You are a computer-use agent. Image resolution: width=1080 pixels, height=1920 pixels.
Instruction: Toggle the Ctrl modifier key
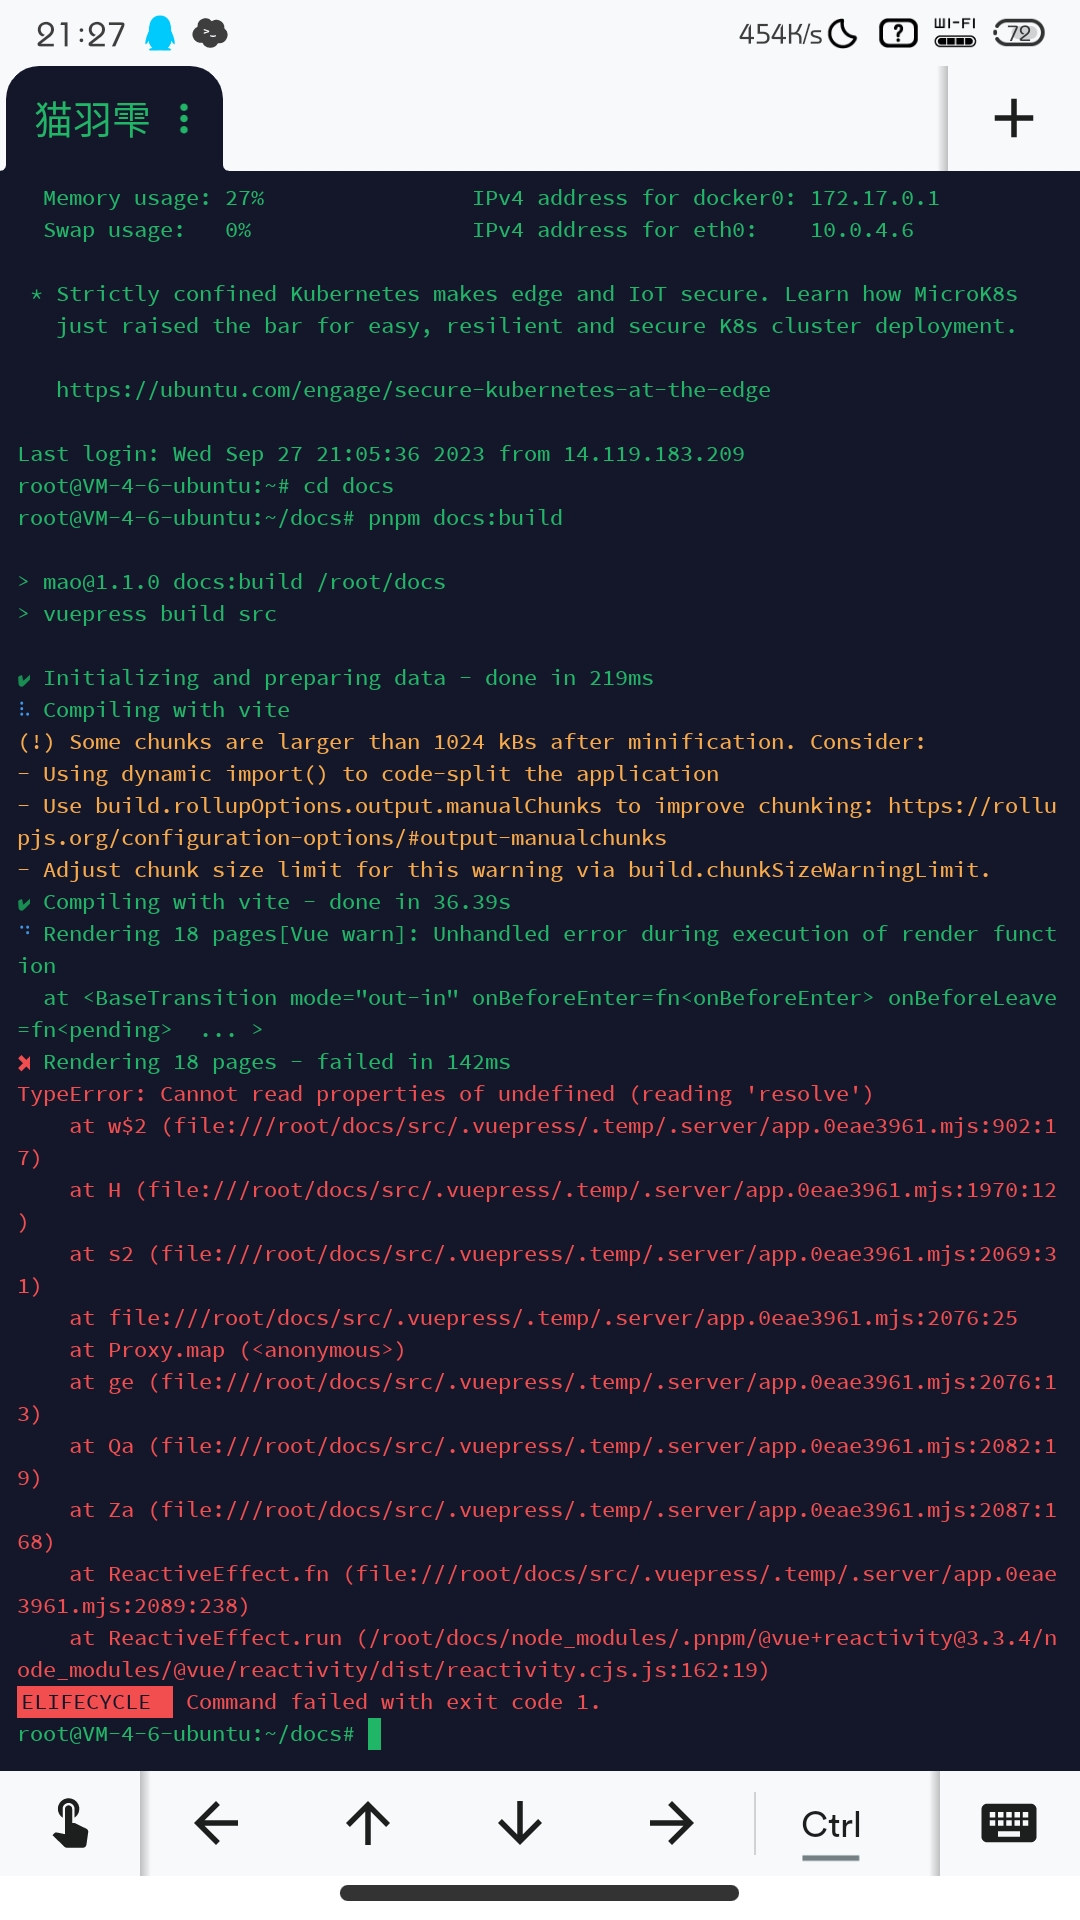click(829, 1821)
